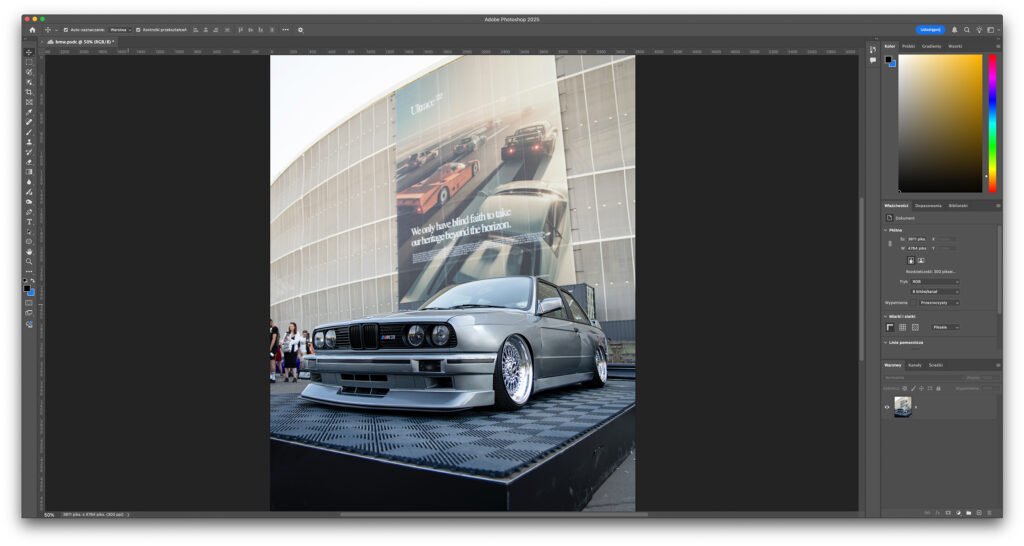Toggle the Auto-zaznaczanie checkbox
Image resolution: width=1024 pixels, height=546 pixels.
pos(66,30)
